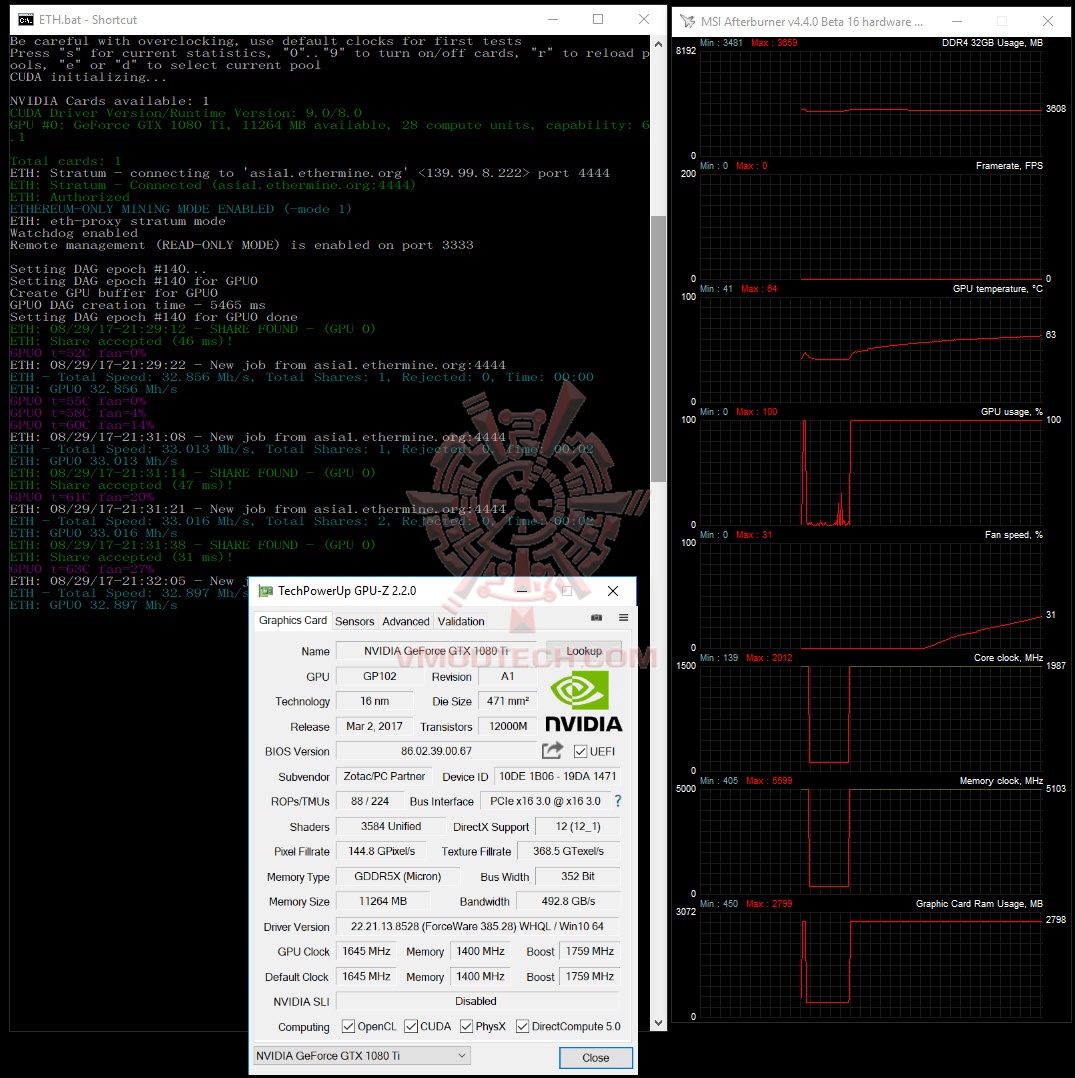Click the NVIDIA SLI Disabled field
The image size is (1075, 1078).
(x=477, y=1001)
